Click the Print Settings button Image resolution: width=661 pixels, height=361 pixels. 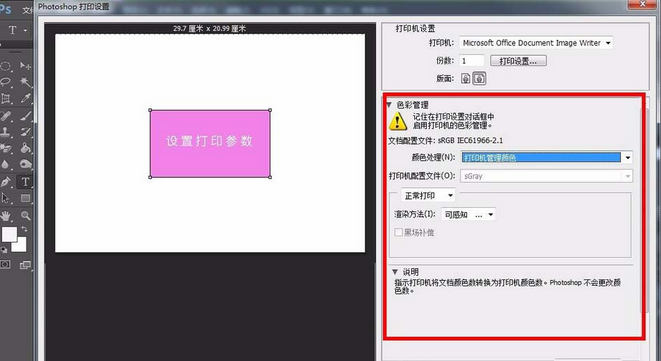pyautogui.click(x=518, y=61)
